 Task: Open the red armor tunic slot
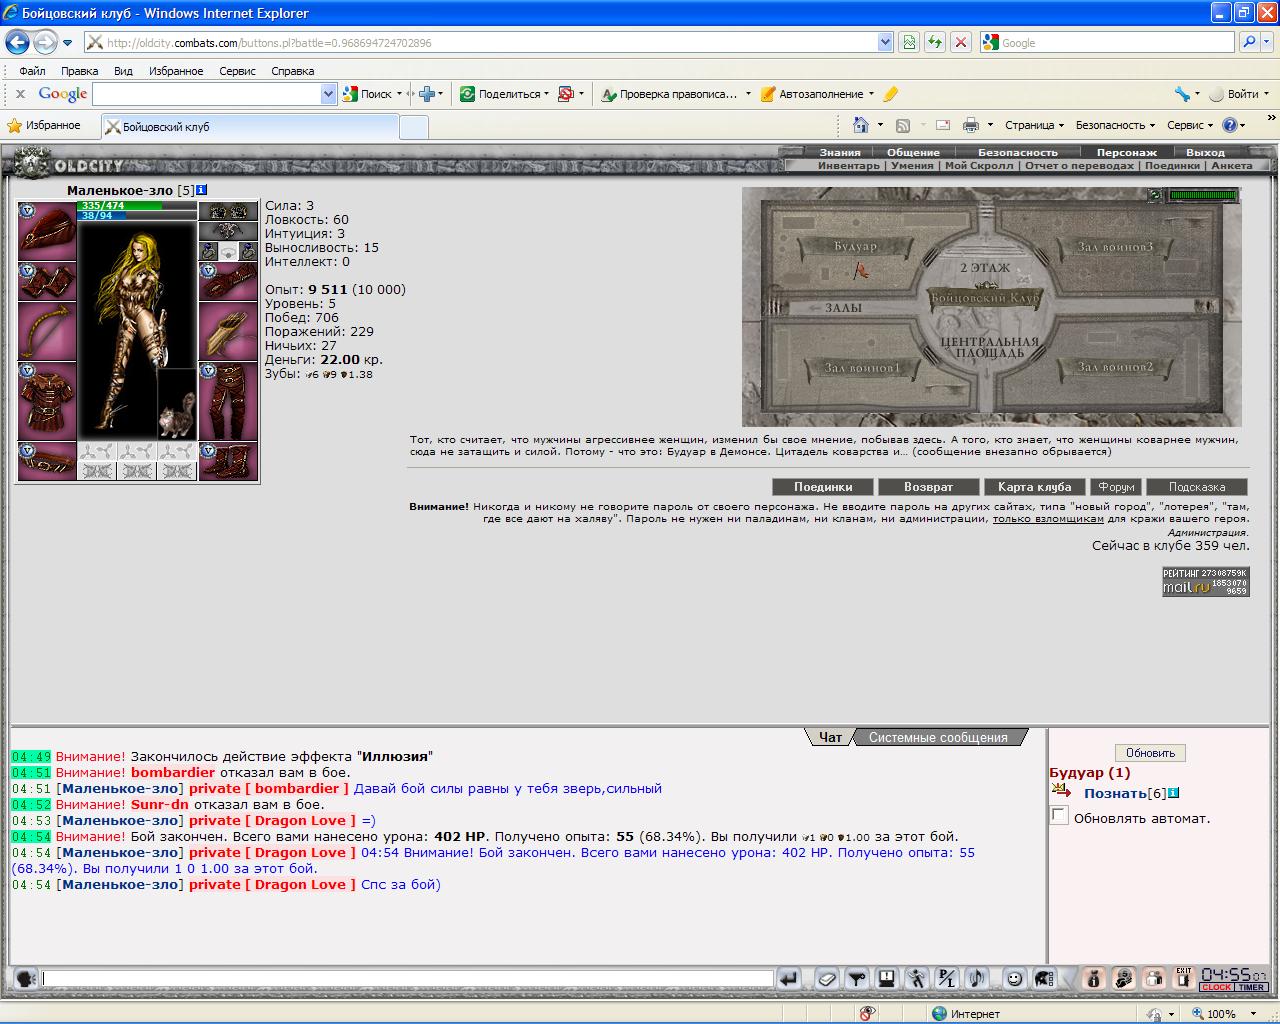(x=47, y=401)
